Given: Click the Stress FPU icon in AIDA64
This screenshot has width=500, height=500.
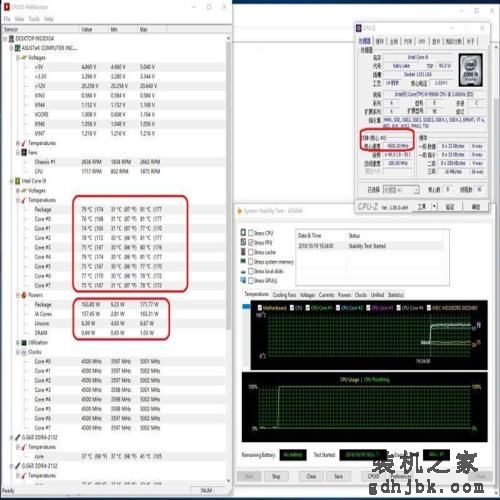Looking at the screenshot, I should [x=243, y=242].
